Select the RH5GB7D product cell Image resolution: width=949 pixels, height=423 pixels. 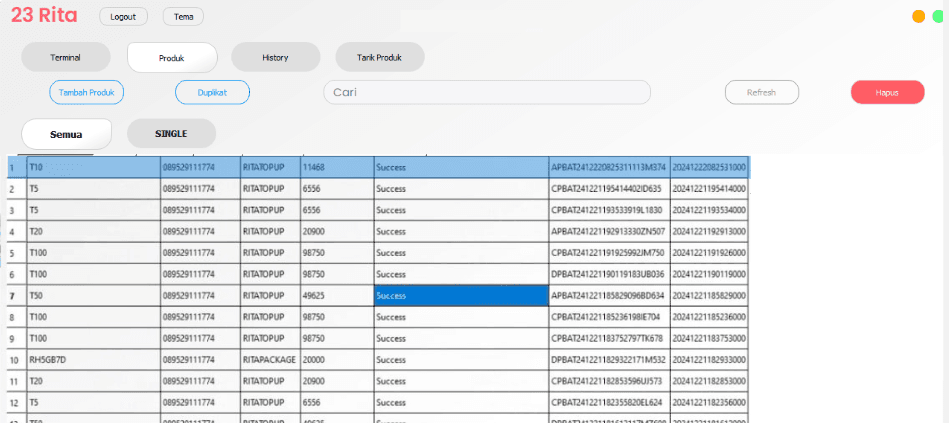[x=93, y=360]
